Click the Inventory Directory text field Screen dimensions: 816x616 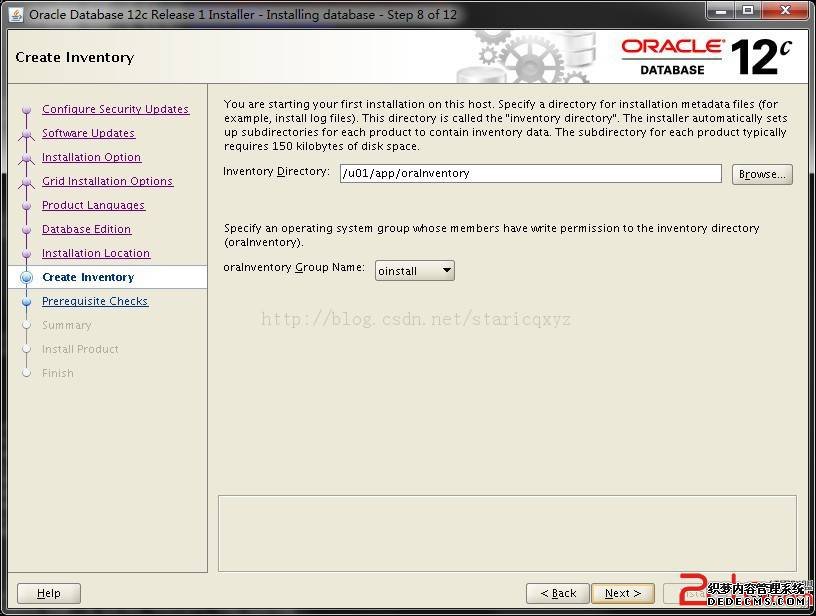530,173
